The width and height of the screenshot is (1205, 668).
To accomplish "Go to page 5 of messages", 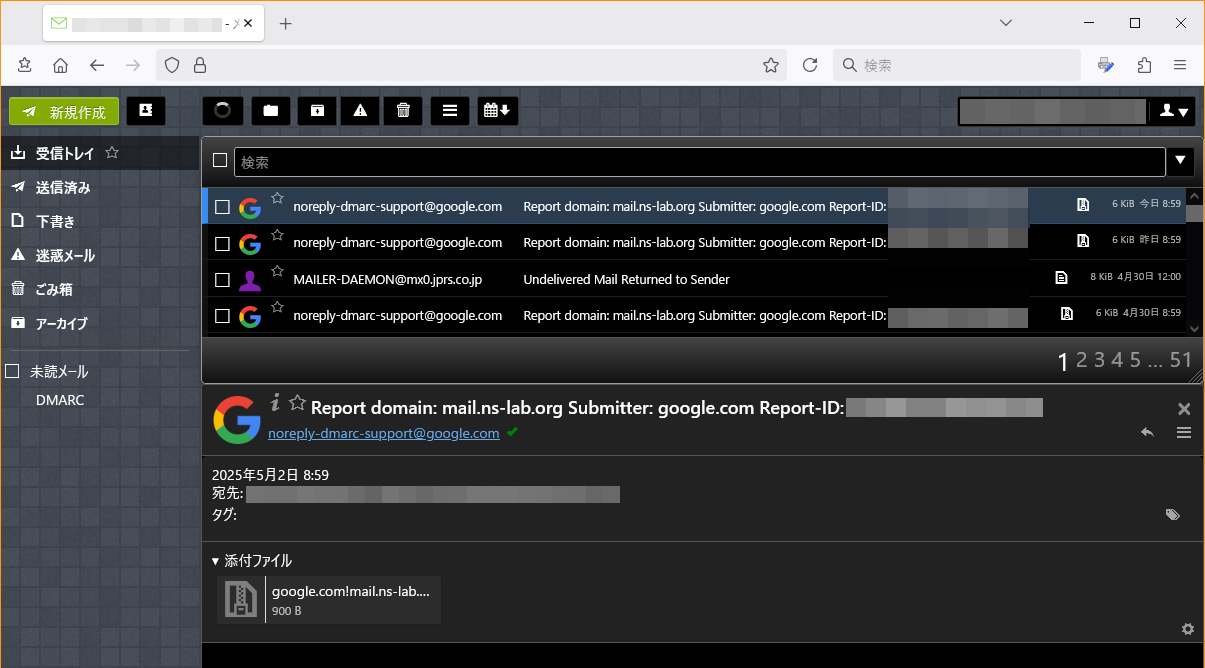I will coord(1135,360).
